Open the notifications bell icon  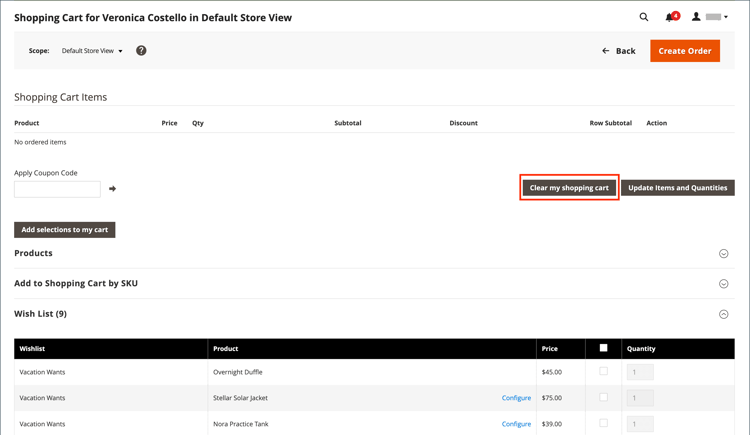[672, 17]
